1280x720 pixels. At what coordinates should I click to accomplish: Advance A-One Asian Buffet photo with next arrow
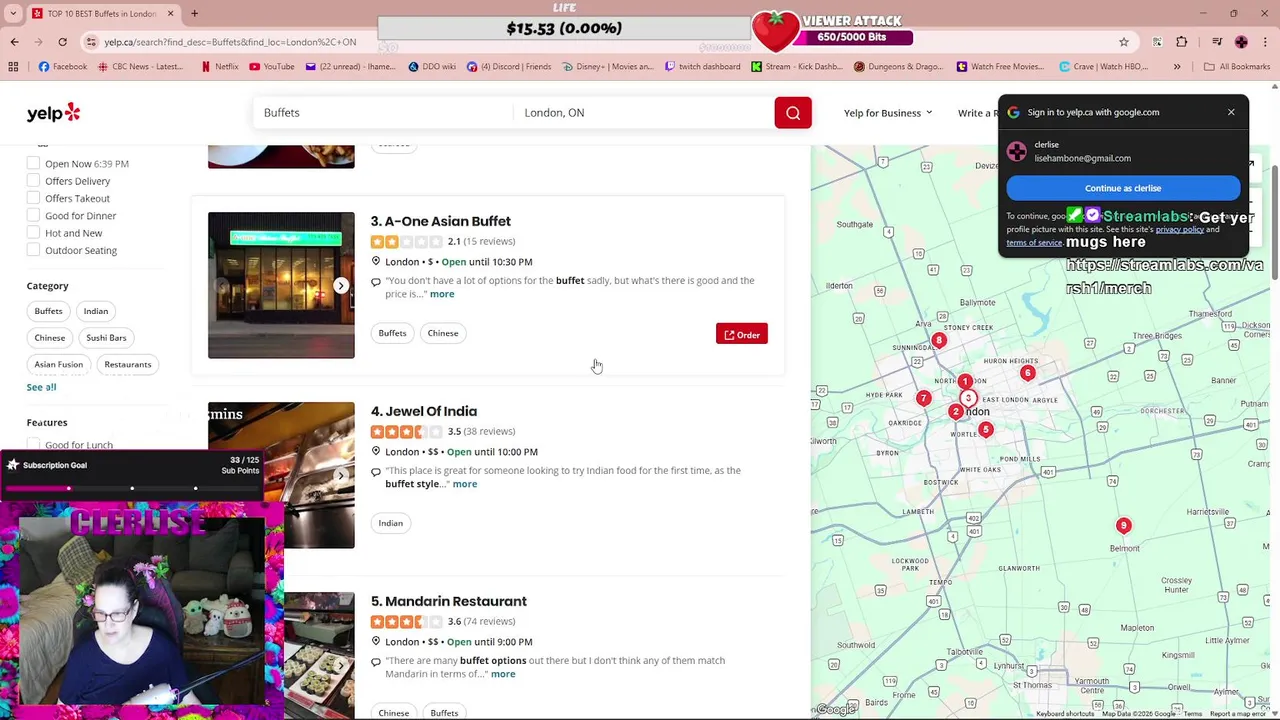pos(341,285)
